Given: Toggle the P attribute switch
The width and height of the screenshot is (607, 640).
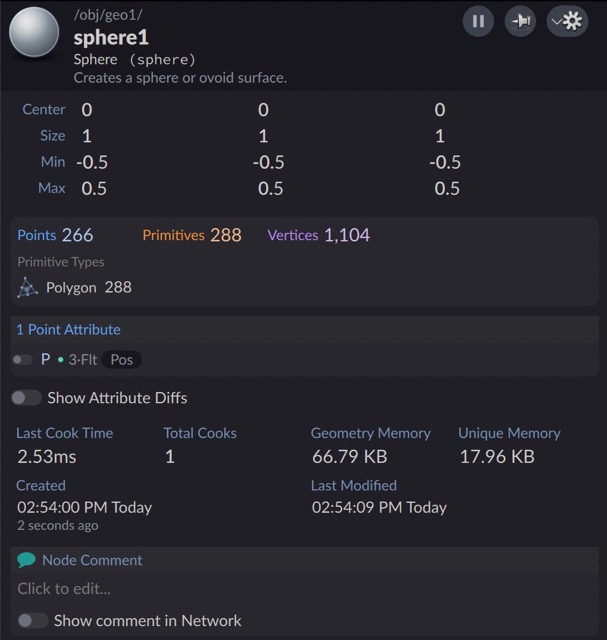Looking at the screenshot, I should 22,360.
